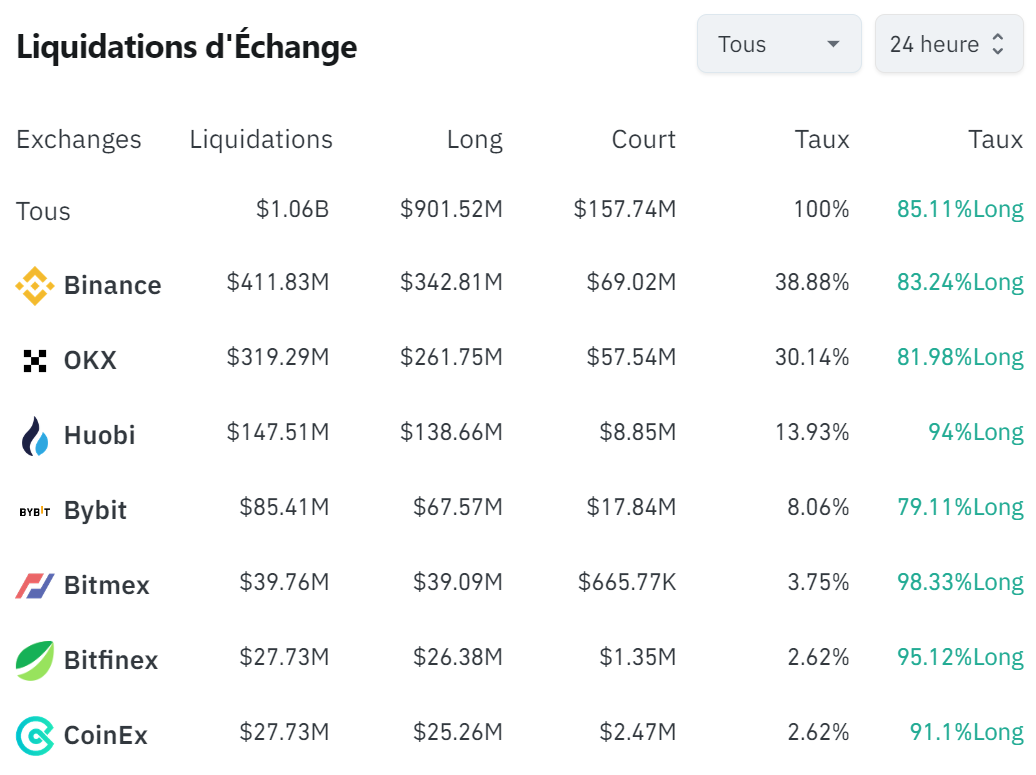Click the Binance diamond logo
The image size is (1036, 775).
36,285
